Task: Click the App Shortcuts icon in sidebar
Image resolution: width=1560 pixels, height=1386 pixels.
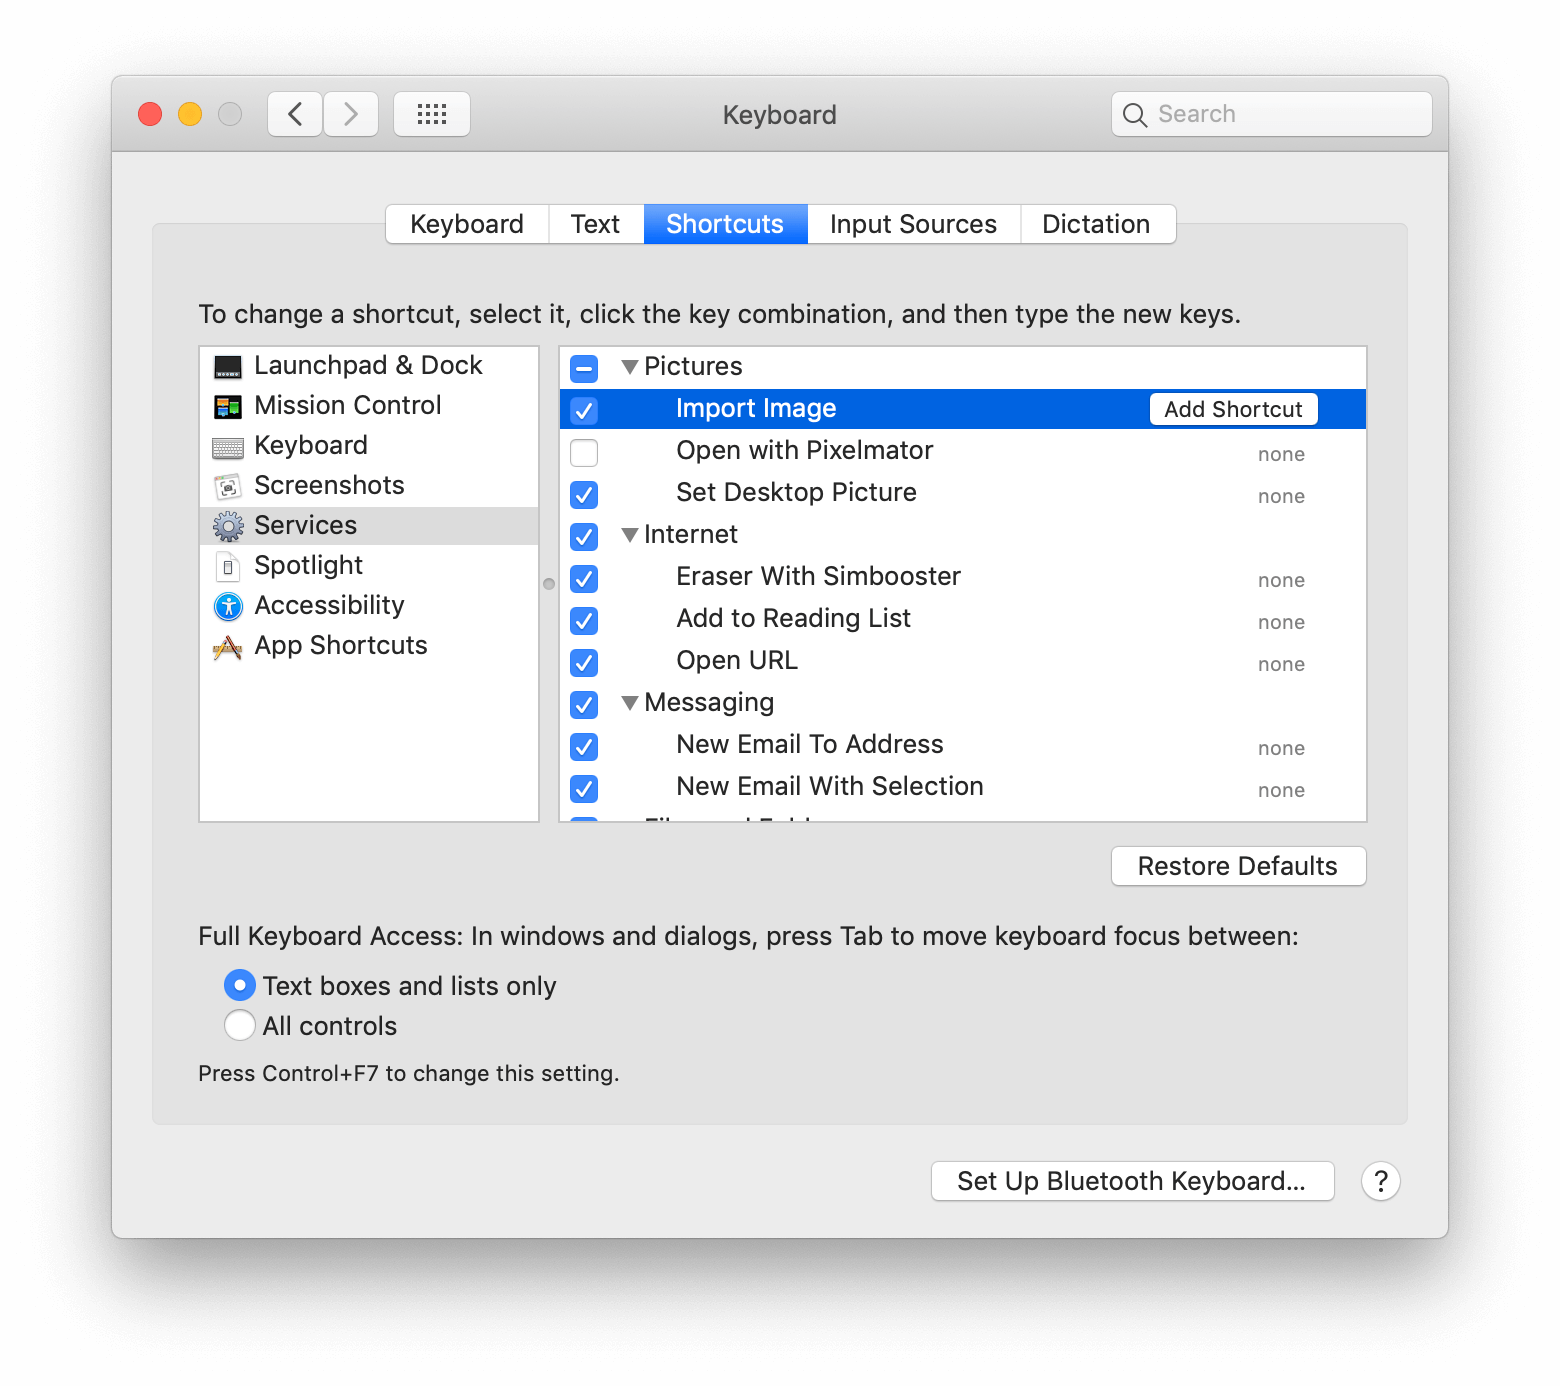Action: click(x=228, y=648)
